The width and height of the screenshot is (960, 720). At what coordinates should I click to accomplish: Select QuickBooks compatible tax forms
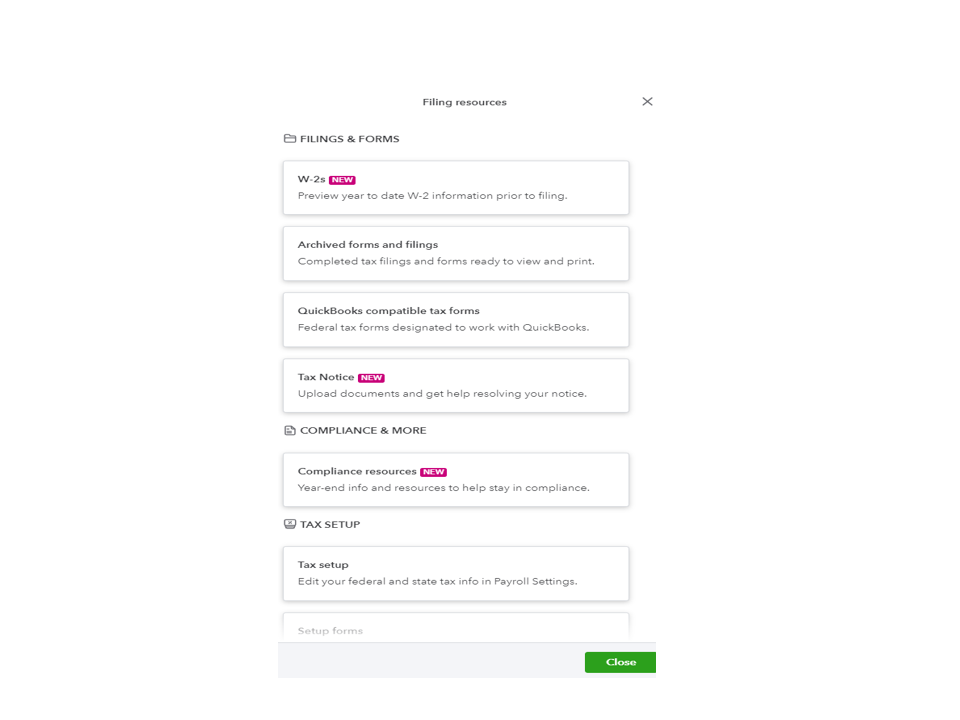click(x=456, y=319)
